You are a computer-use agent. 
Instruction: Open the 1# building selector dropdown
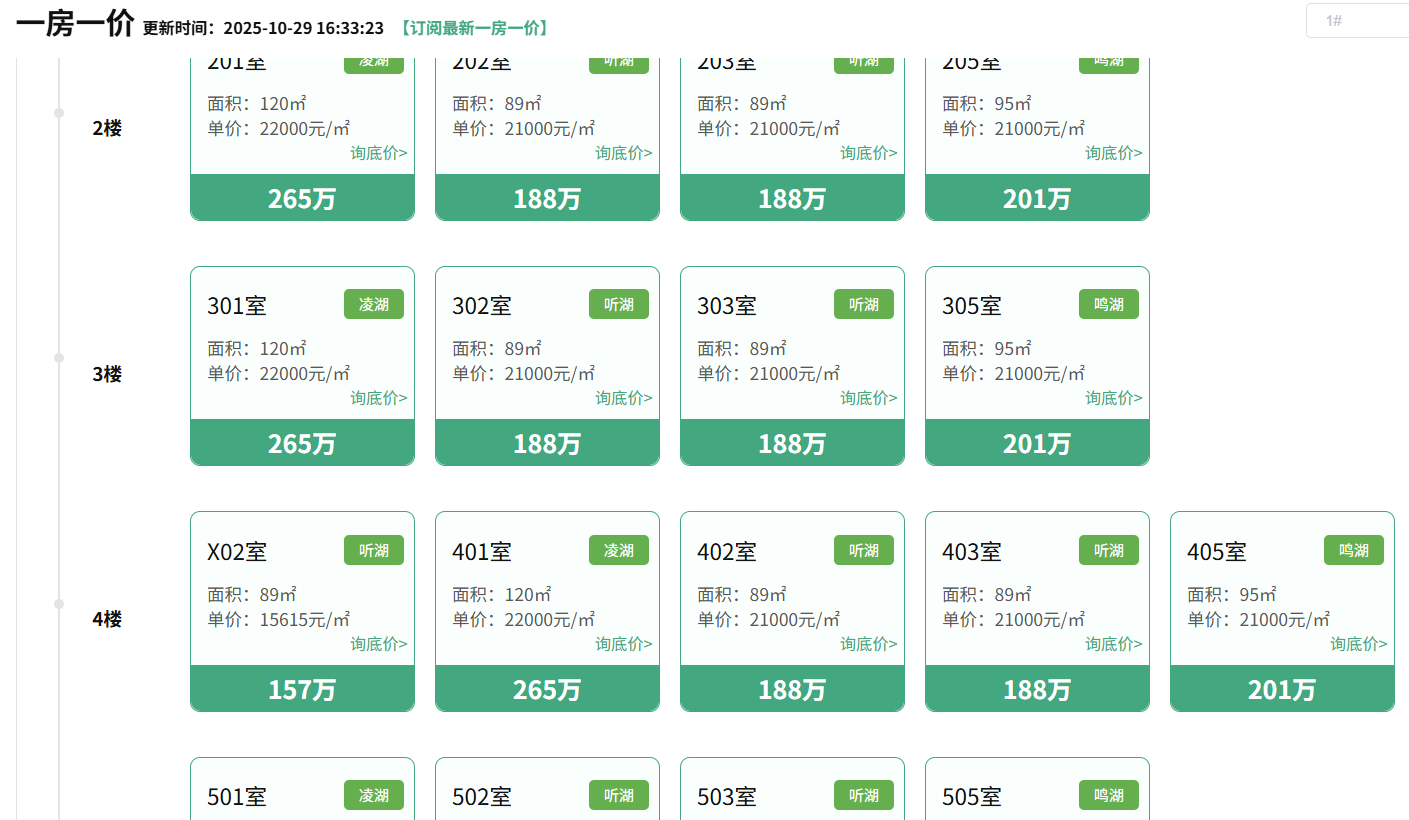pos(1357,20)
